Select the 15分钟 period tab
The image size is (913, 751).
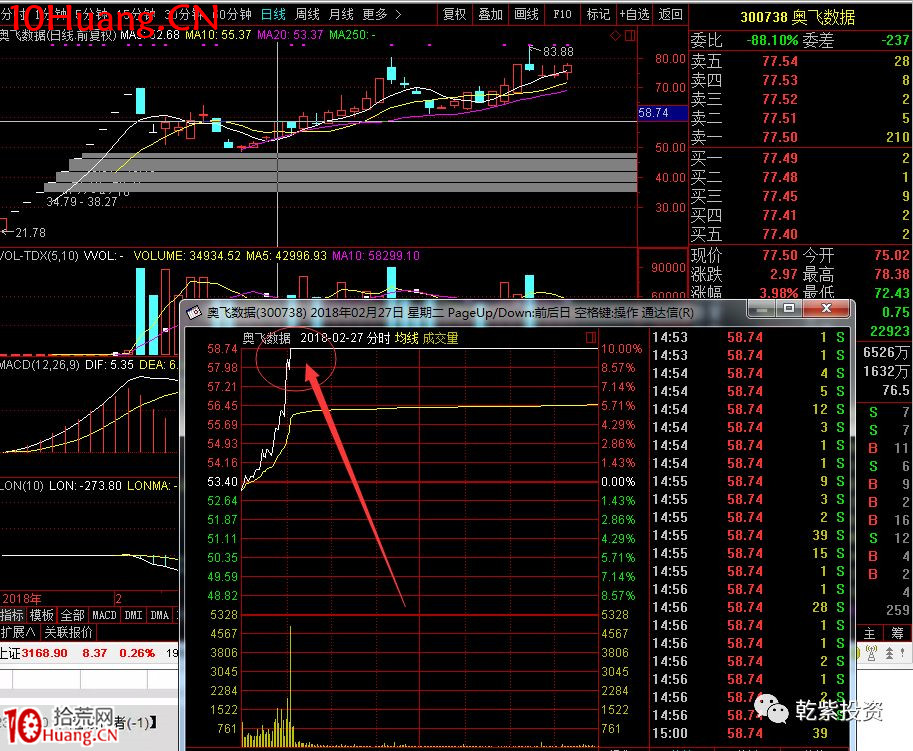pyautogui.click(x=136, y=14)
